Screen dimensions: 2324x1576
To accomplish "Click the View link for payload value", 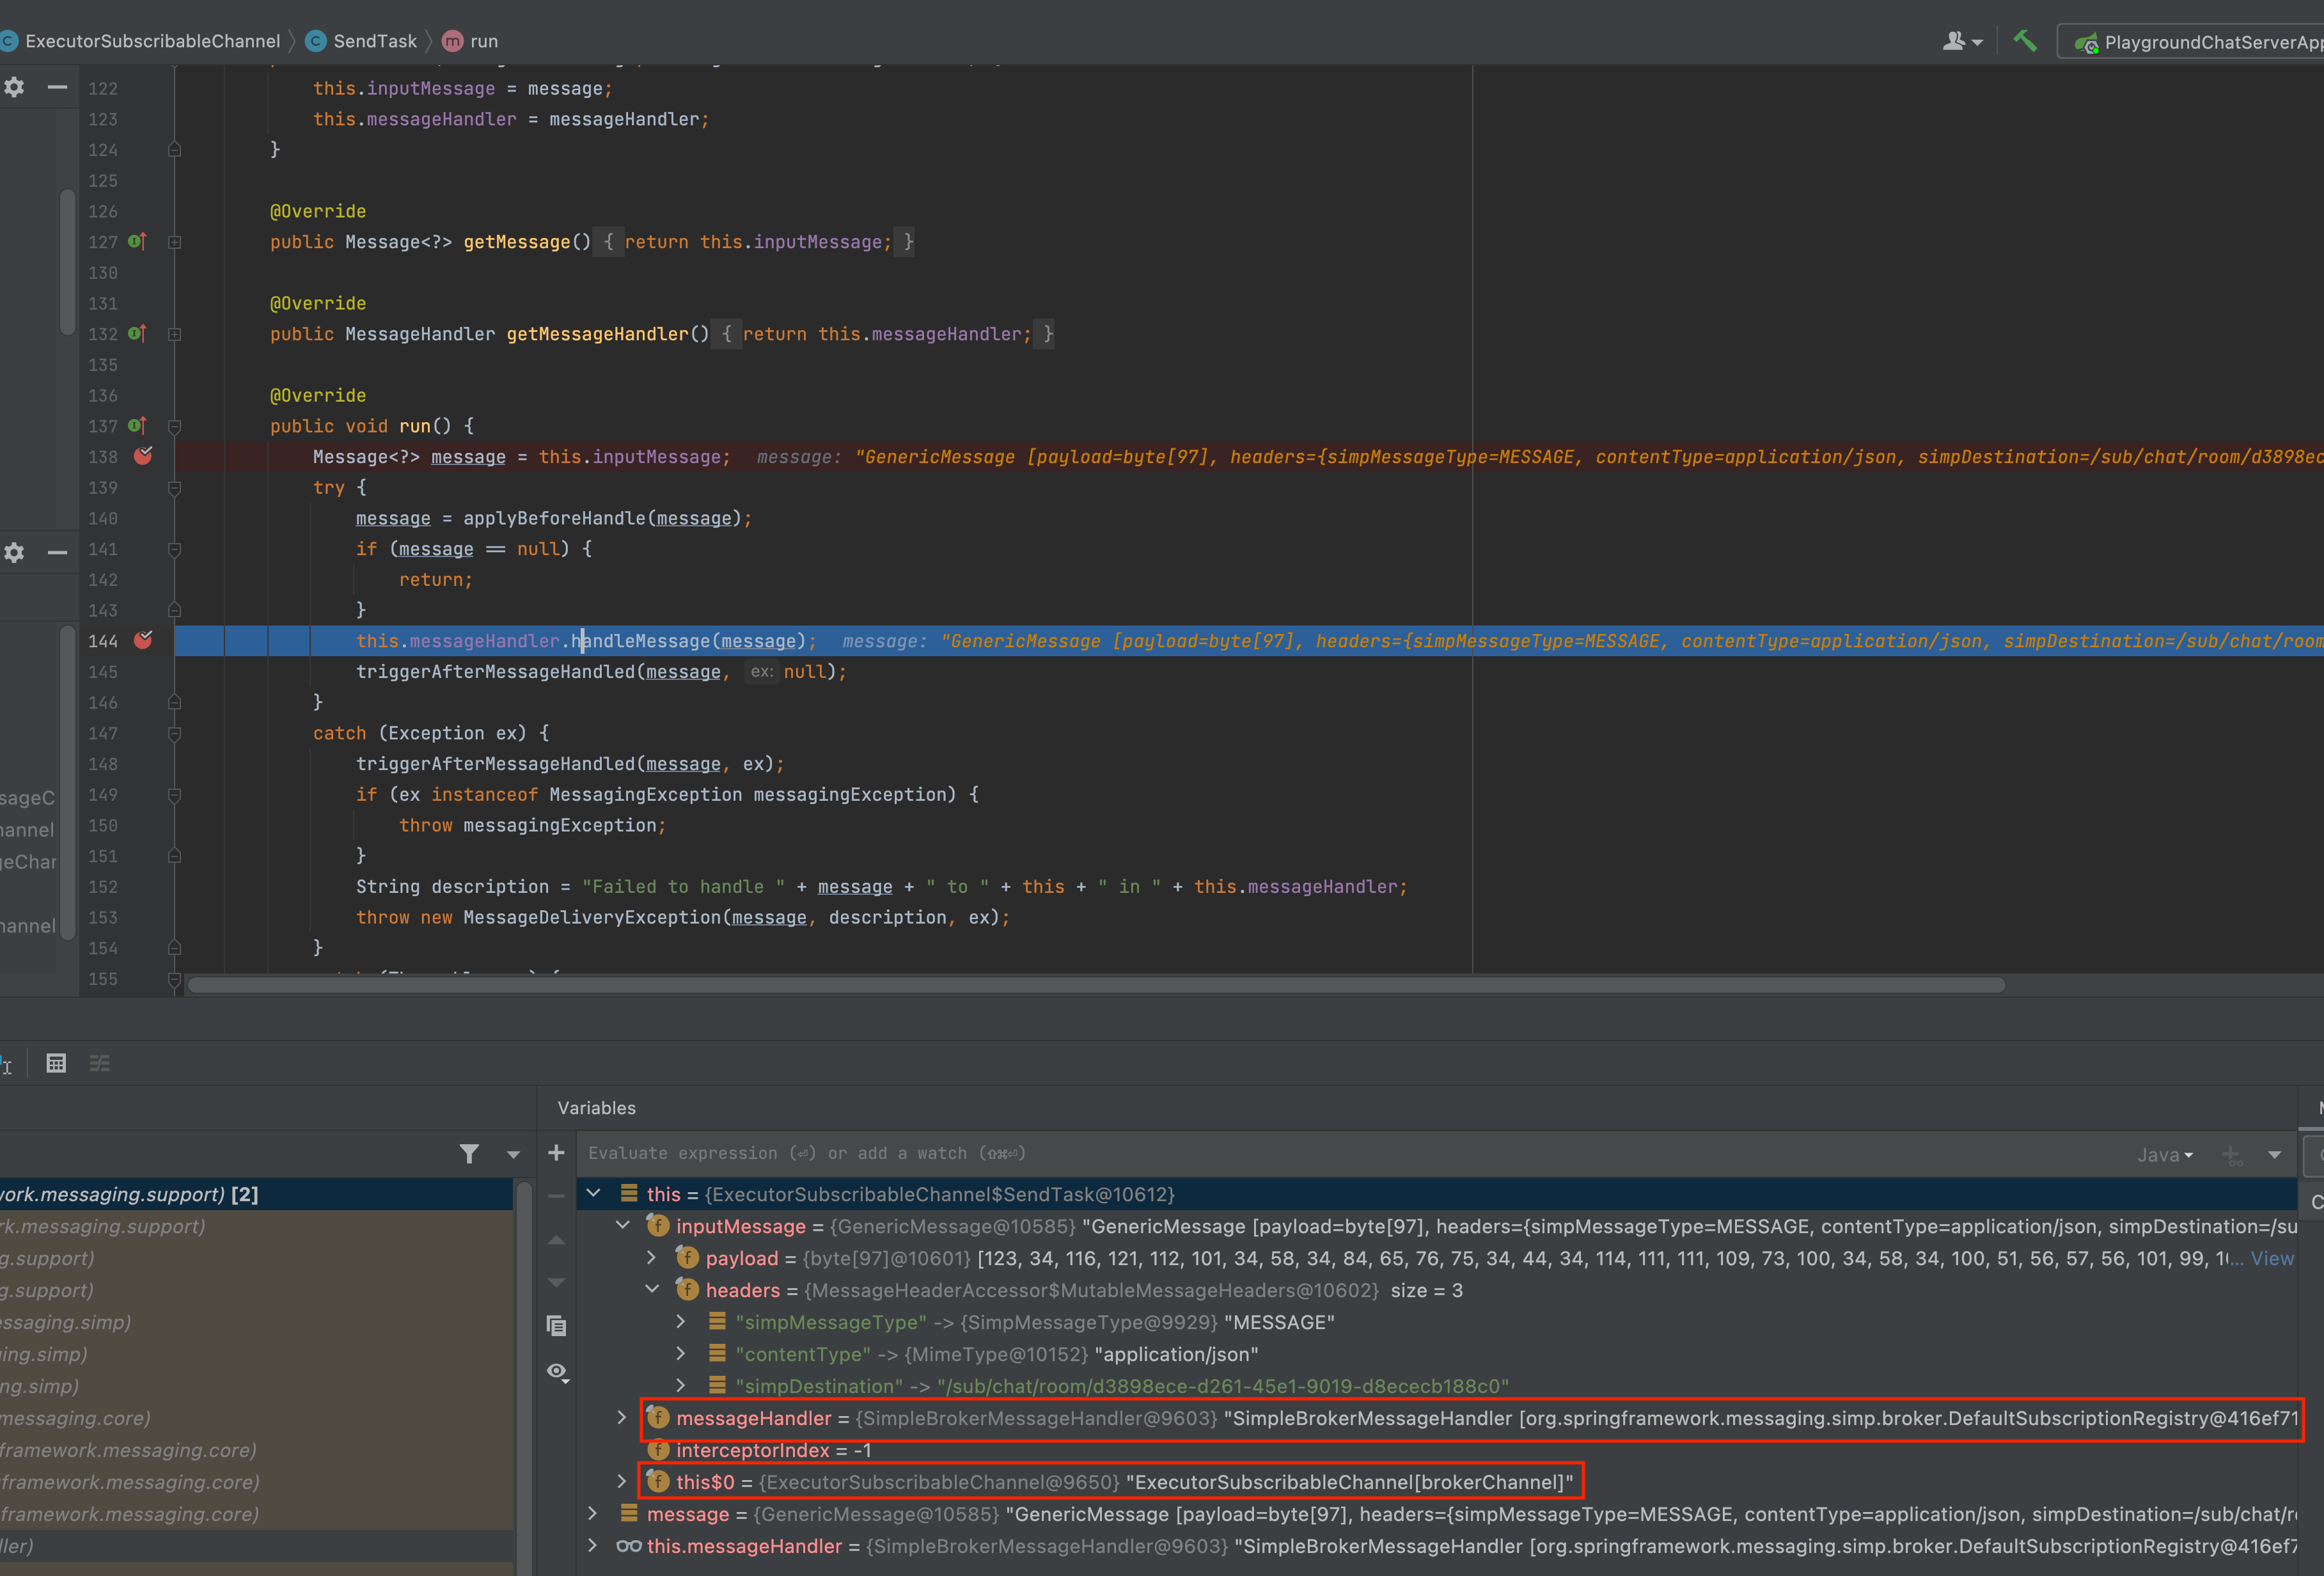I will (2271, 1258).
